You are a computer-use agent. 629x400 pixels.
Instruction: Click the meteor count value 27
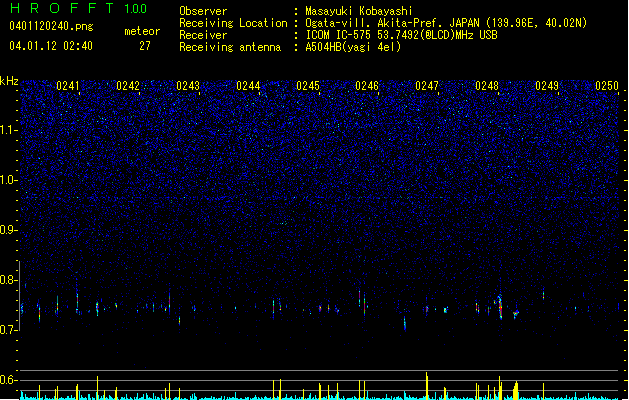[145, 46]
